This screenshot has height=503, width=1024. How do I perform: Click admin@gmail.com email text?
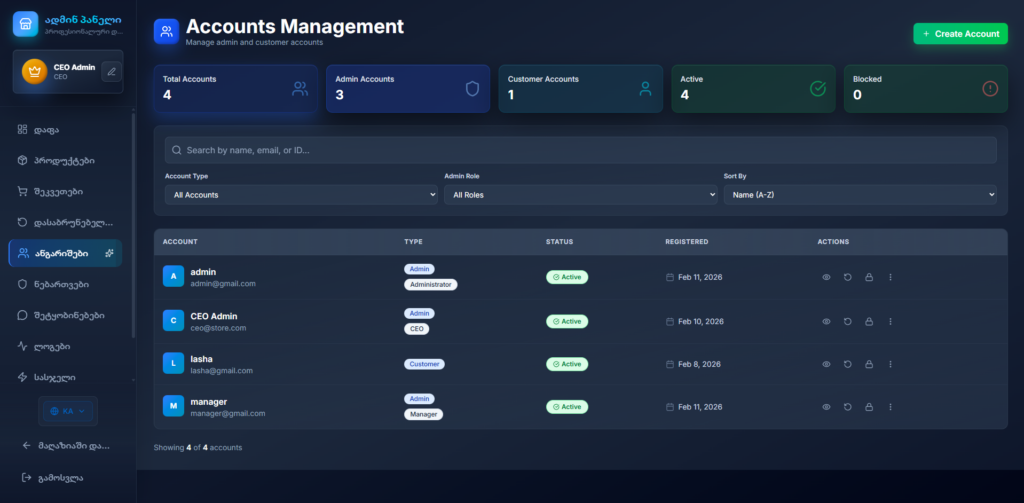[x=223, y=284]
